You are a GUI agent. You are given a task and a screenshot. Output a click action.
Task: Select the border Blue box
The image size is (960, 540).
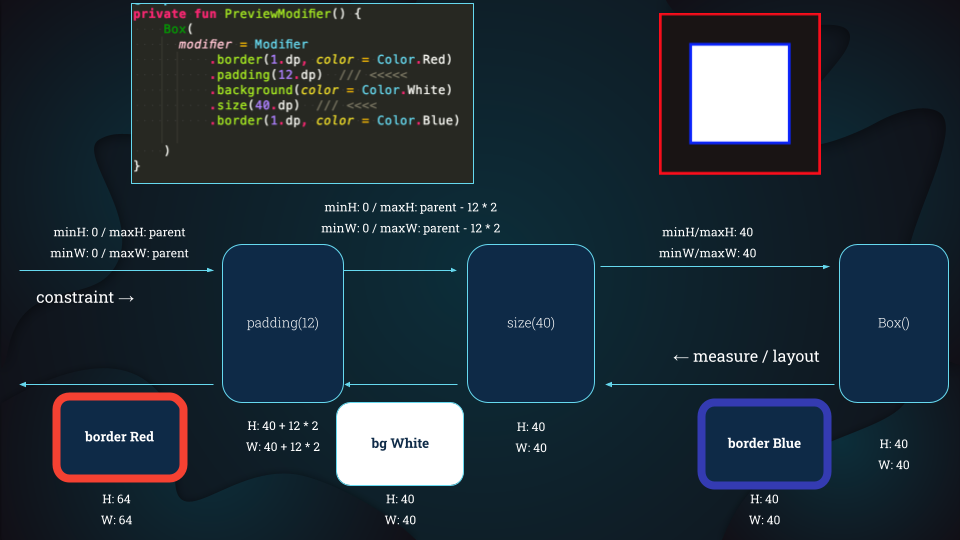pyautogui.click(x=764, y=443)
